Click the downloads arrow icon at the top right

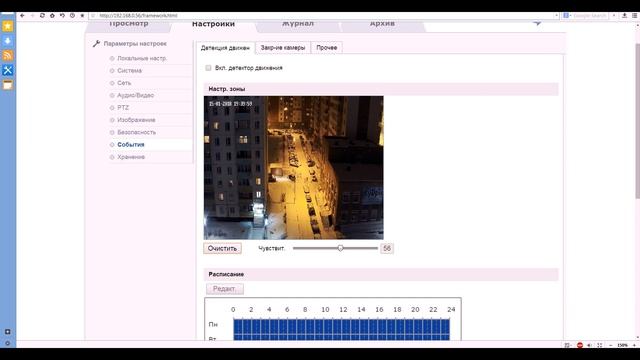[624, 16]
